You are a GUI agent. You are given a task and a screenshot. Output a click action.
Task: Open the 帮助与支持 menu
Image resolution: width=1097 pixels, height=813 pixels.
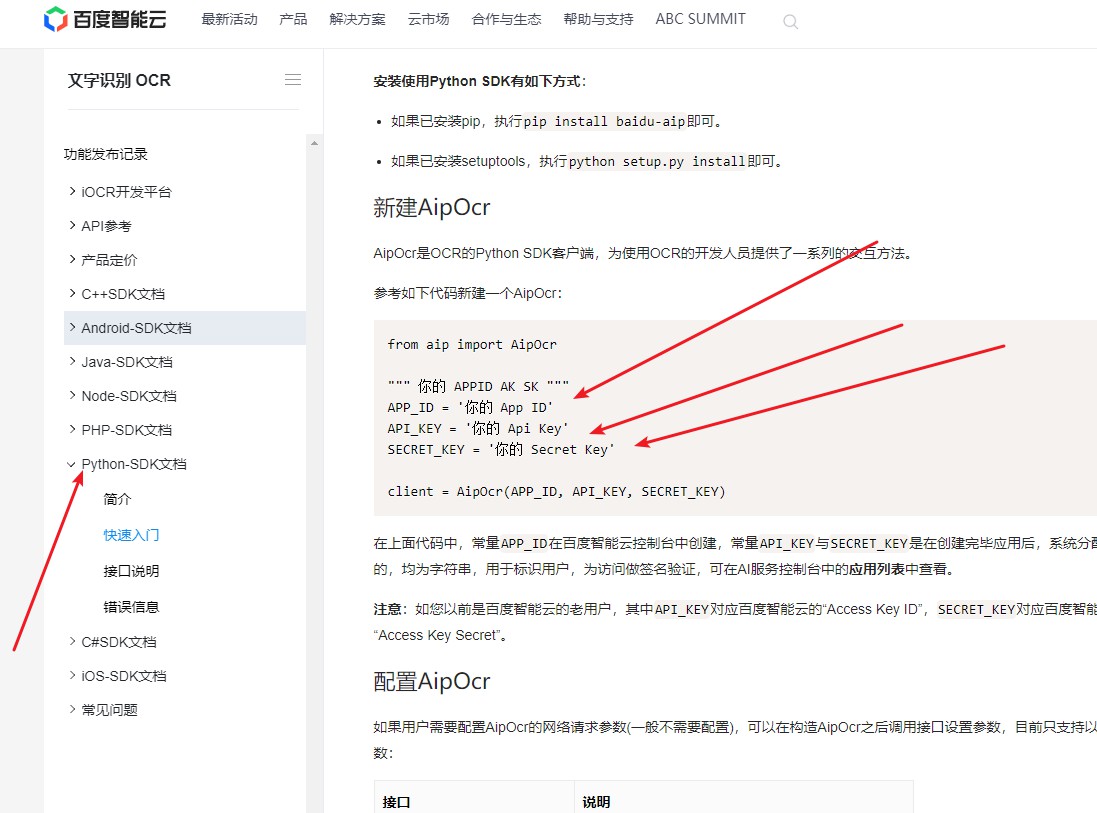598,20
